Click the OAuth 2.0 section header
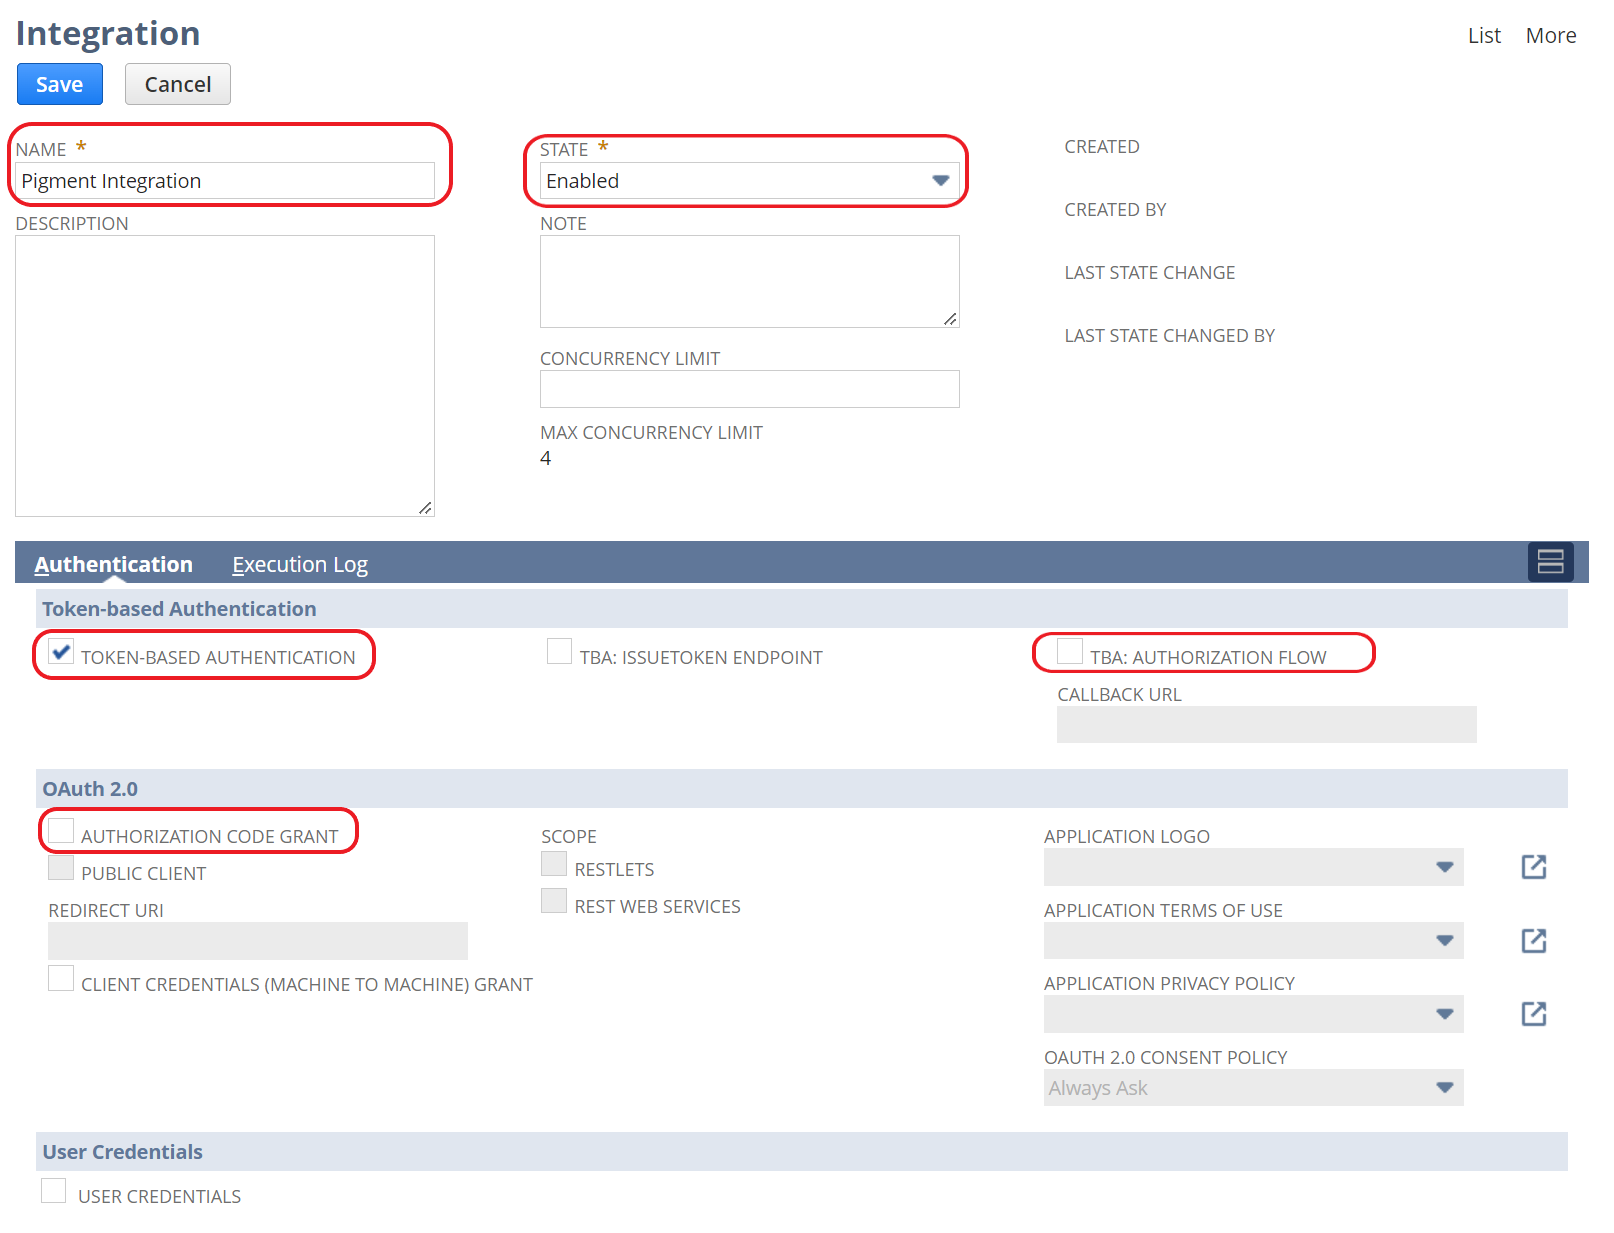The image size is (1614, 1233). pos(802,789)
